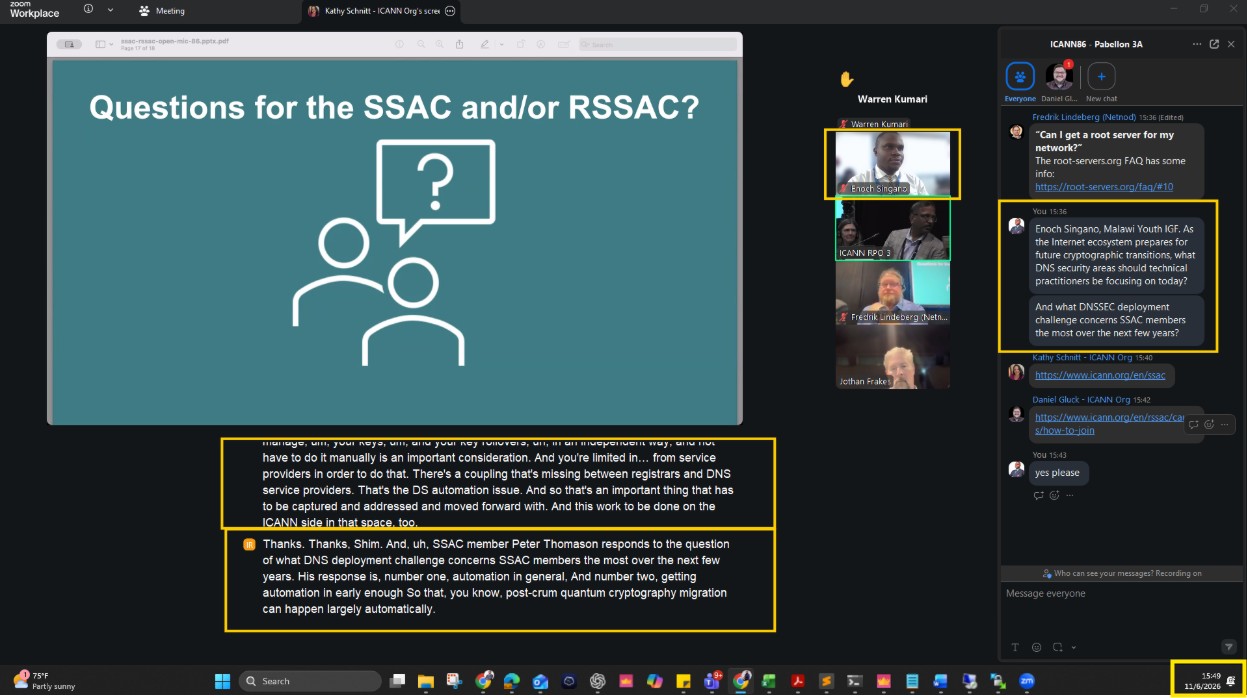This screenshot has height=698, width=1247.
Task: Send the chat message
Action: (x=1229, y=647)
